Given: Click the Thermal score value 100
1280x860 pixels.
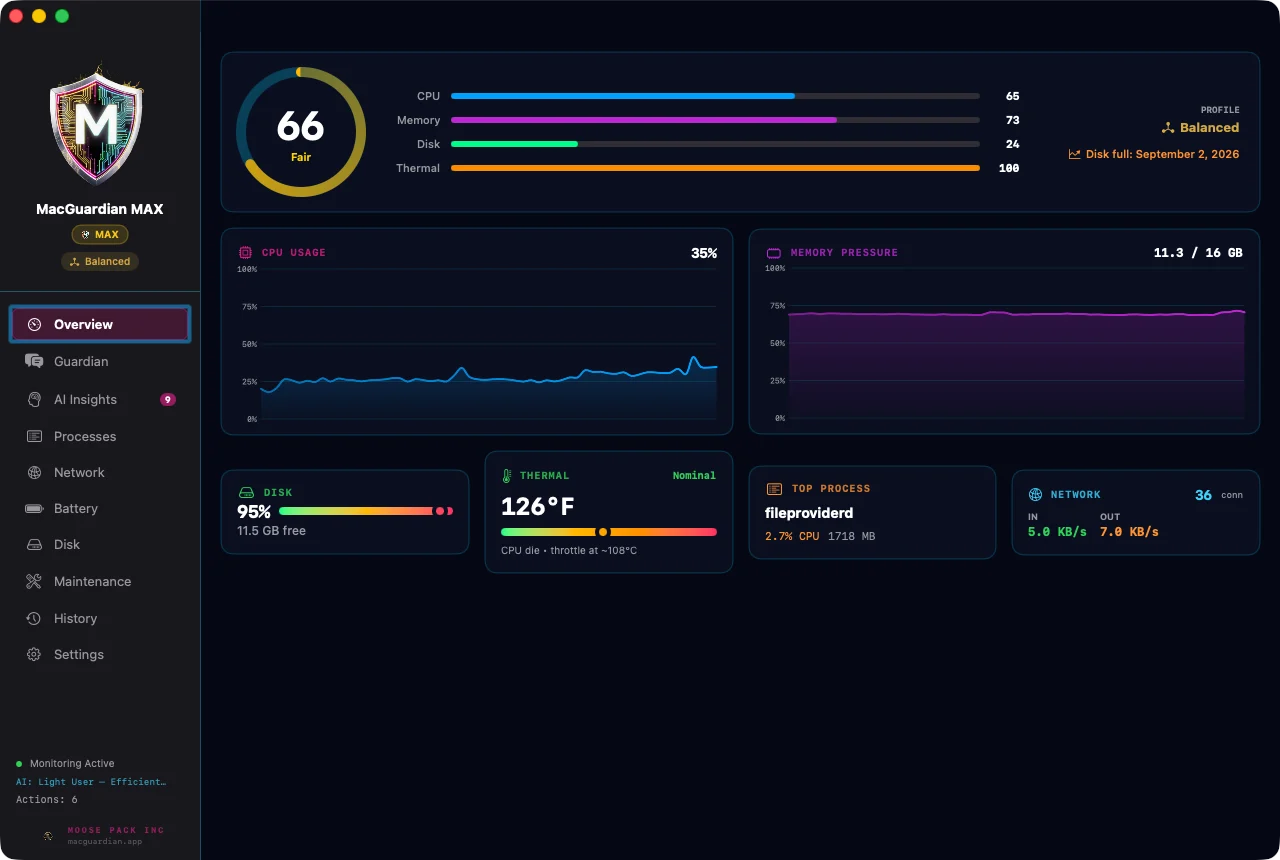Looking at the screenshot, I should [x=1009, y=168].
